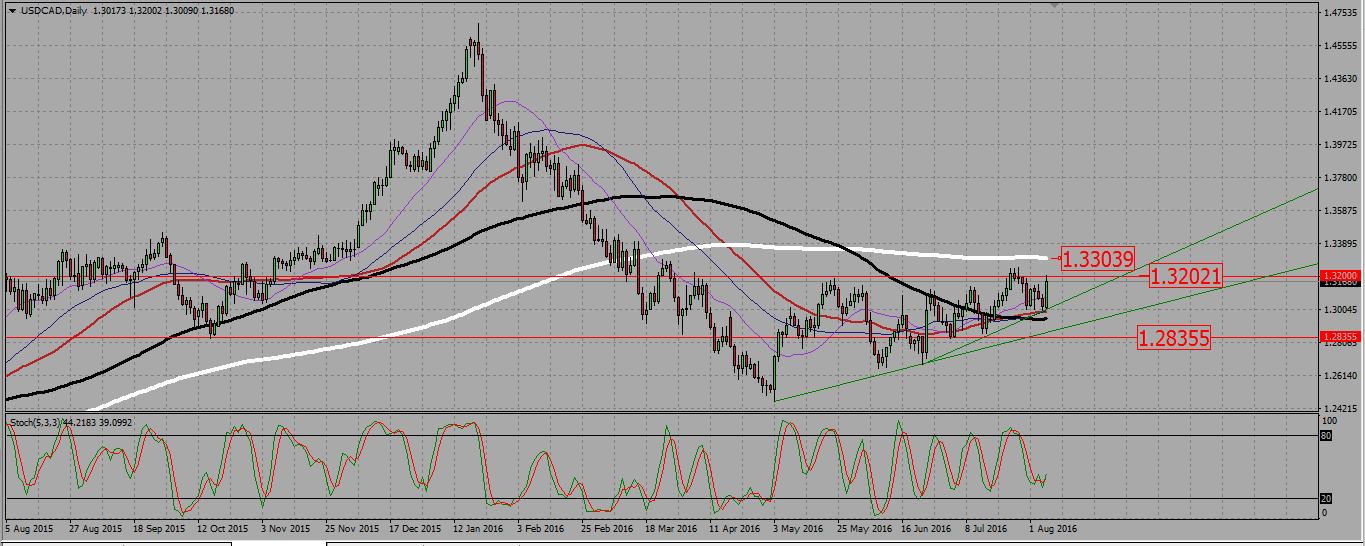Click the 1.45555 price axis value
Screen dimensions: 1365x546
click(1339, 46)
